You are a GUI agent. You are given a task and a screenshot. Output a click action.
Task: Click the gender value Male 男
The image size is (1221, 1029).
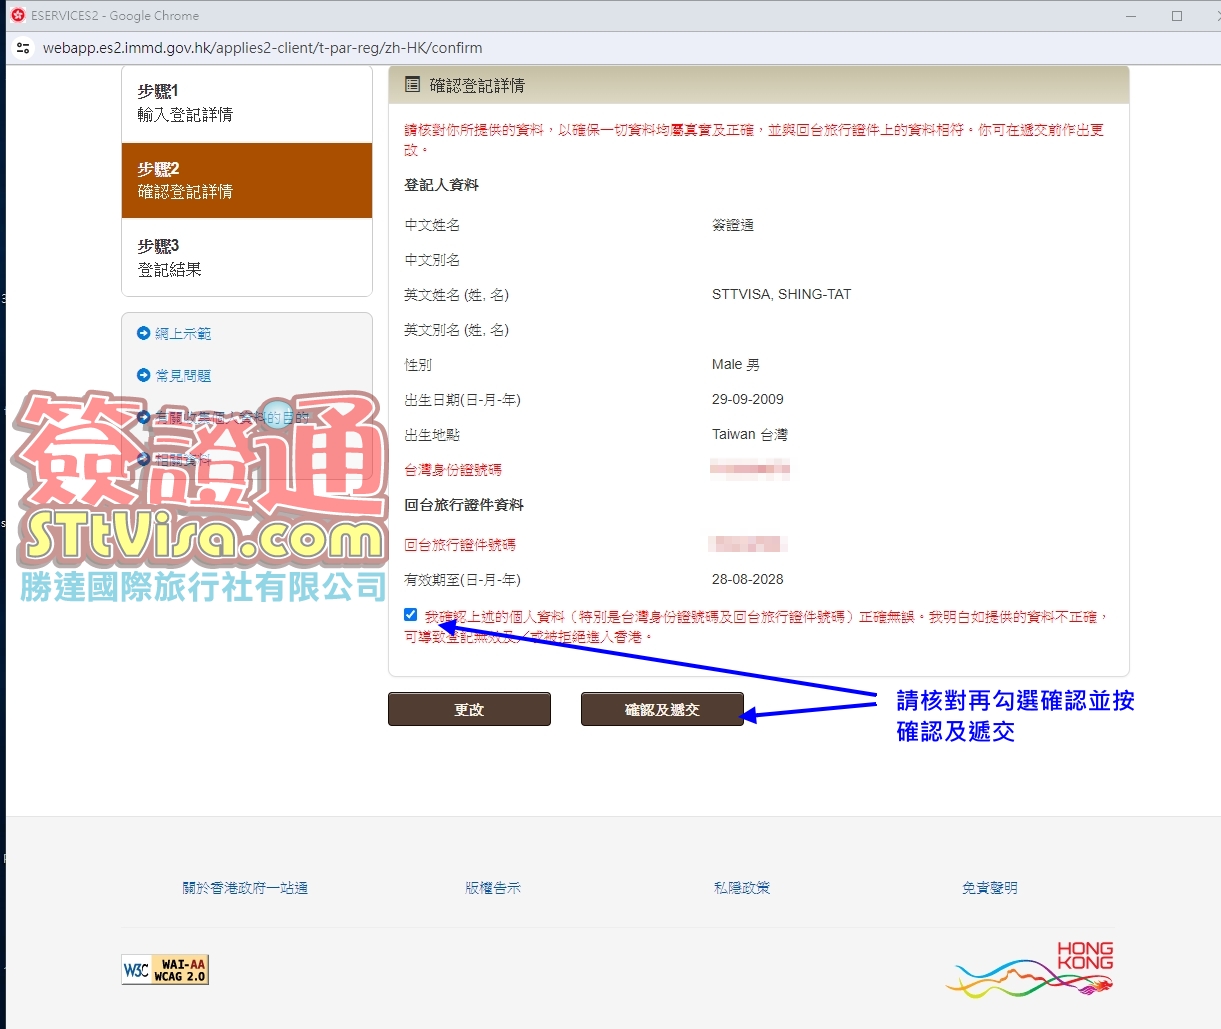tap(736, 364)
